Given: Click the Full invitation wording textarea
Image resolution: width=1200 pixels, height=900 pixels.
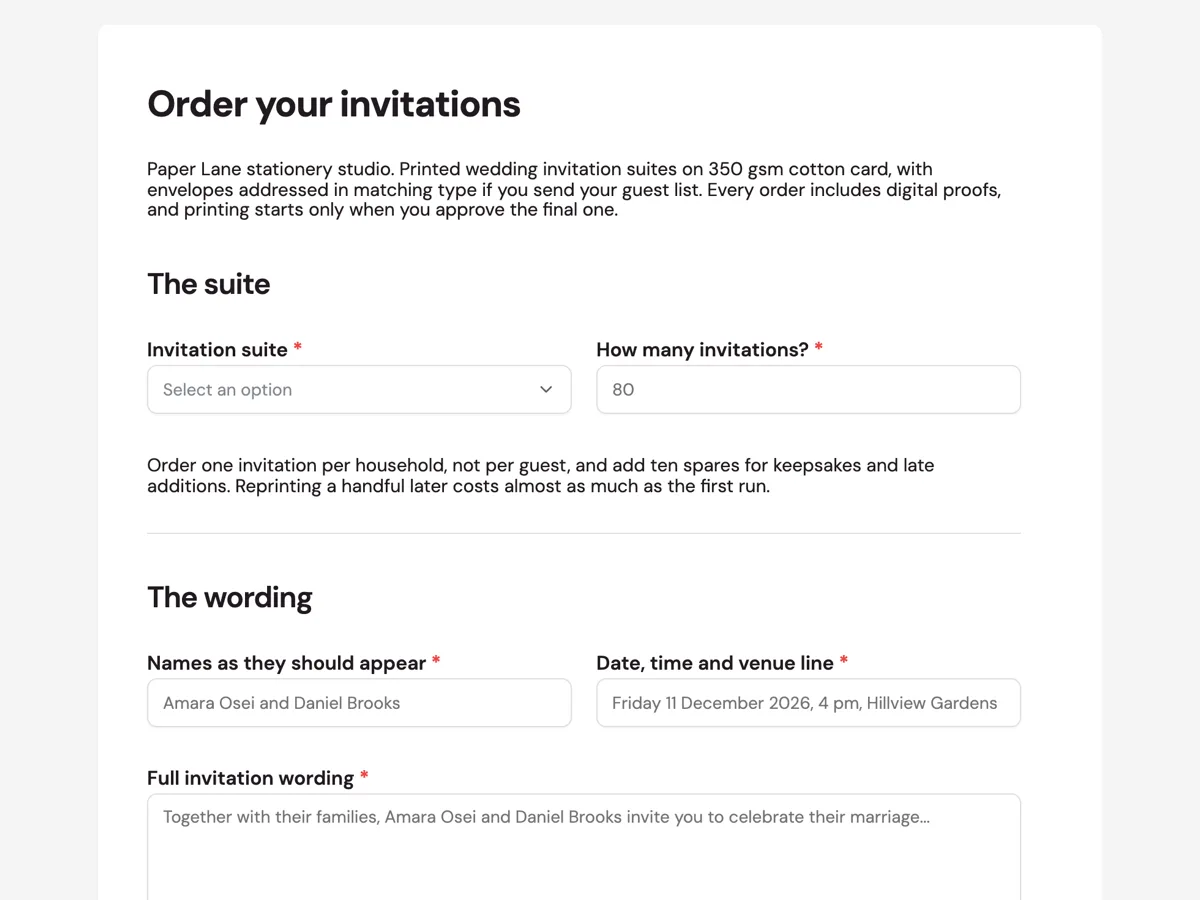Looking at the screenshot, I should [x=584, y=848].
